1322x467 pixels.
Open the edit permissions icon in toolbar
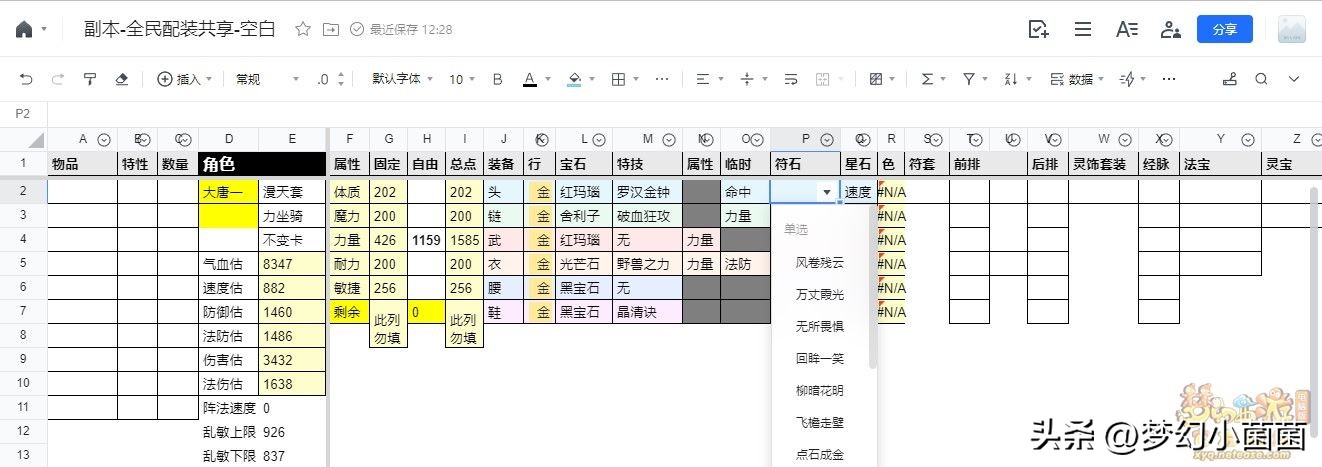pyautogui.click(x=1229, y=79)
